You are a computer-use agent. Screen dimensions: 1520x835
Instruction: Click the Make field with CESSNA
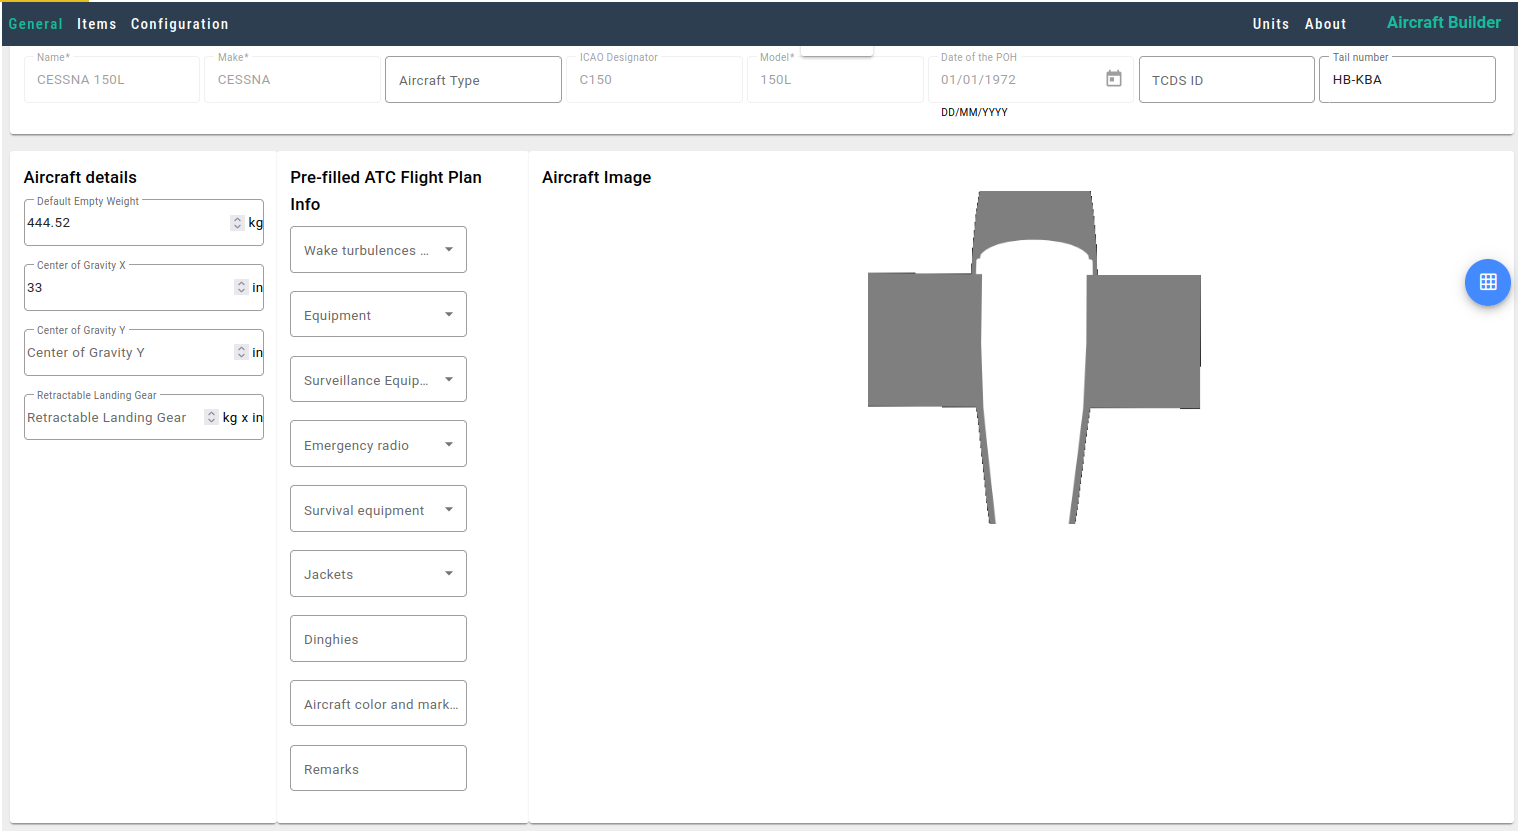point(292,79)
